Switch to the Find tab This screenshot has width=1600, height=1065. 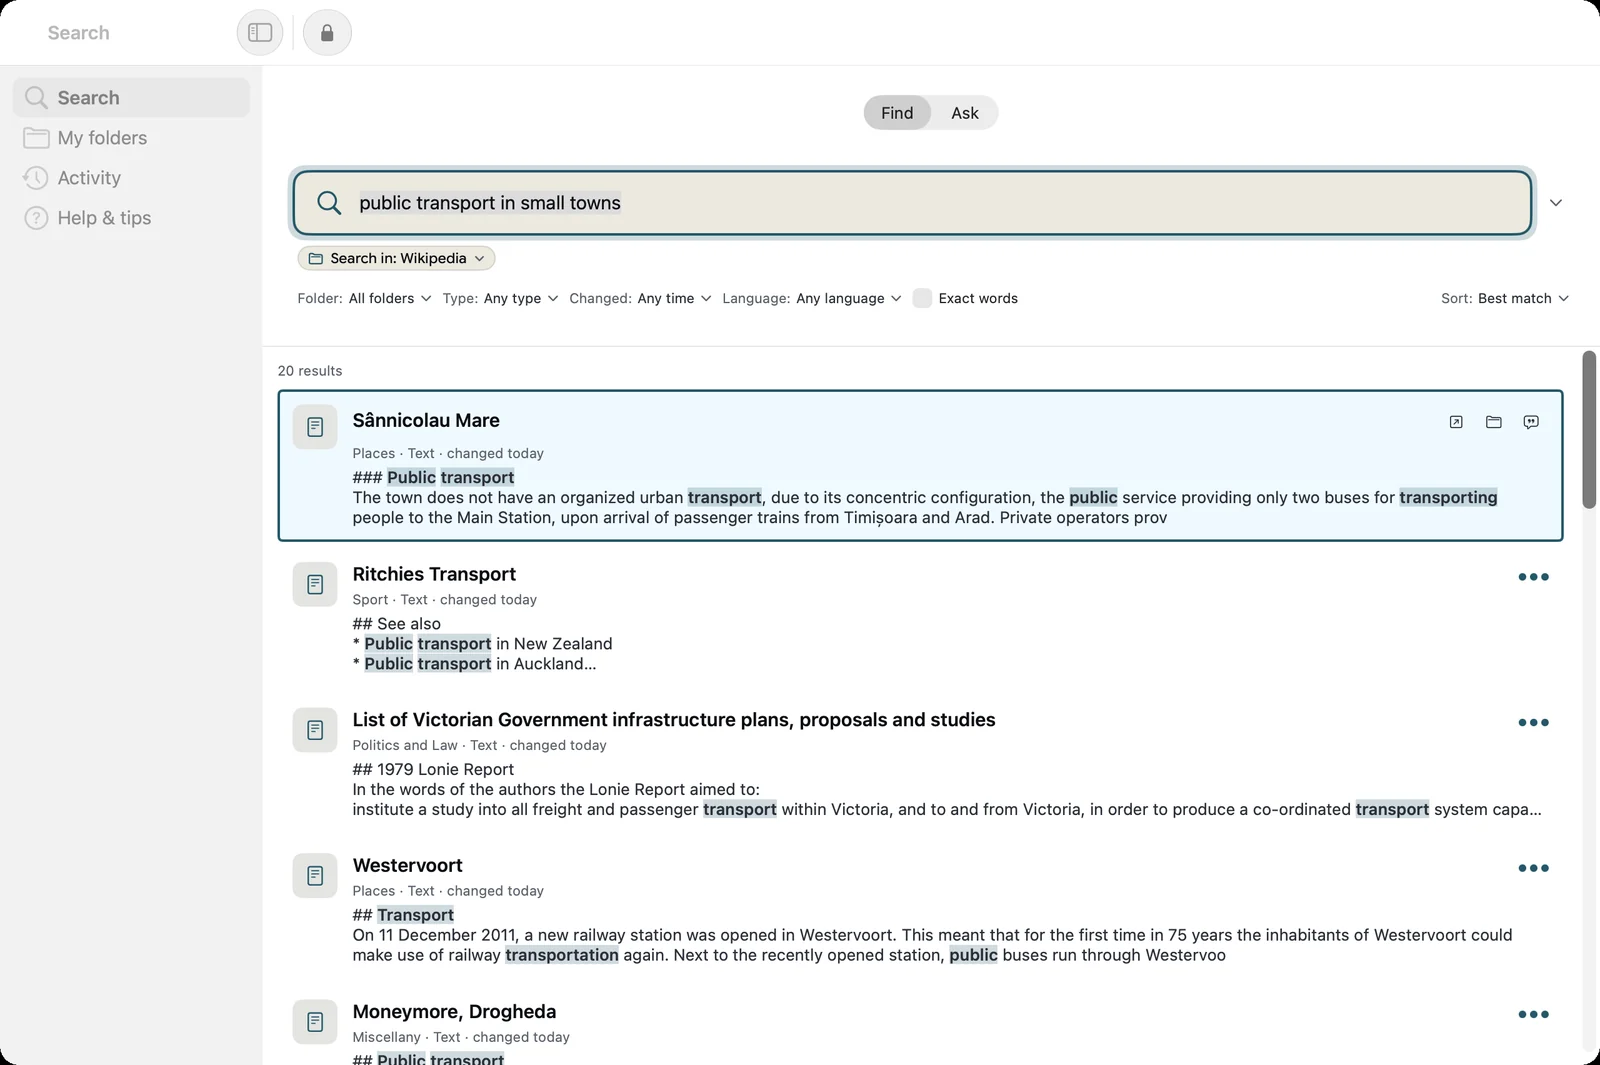897,113
